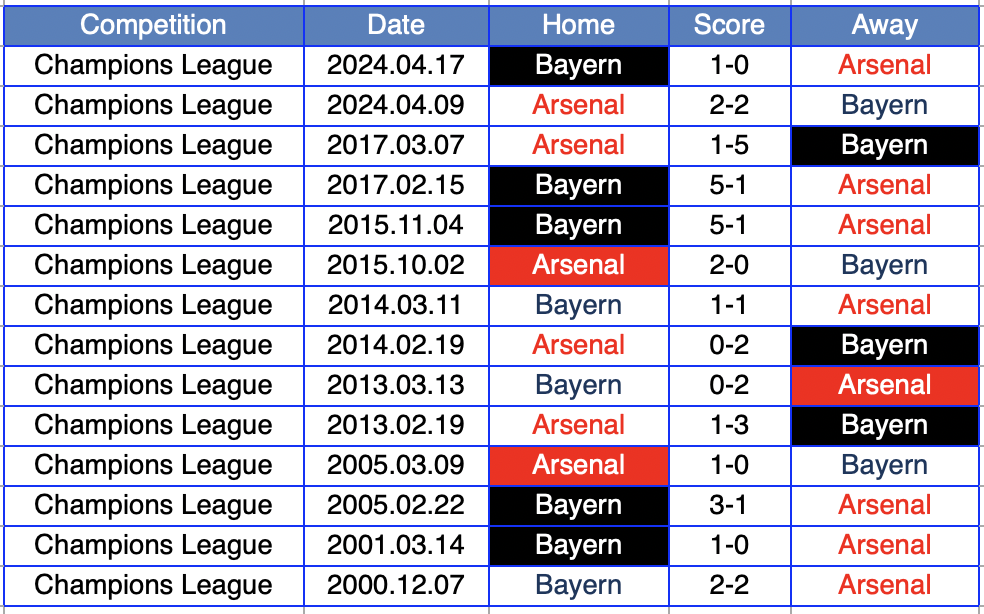Click the Bayern home cell for 2001.03.14

pos(578,545)
